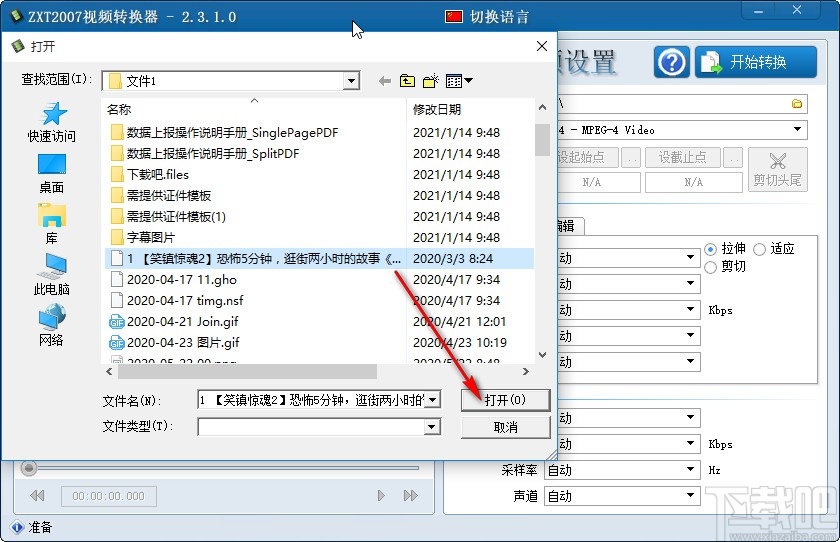This screenshot has width=840, height=542.
Task: Click the blue help question mark icon
Action: (x=672, y=62)
